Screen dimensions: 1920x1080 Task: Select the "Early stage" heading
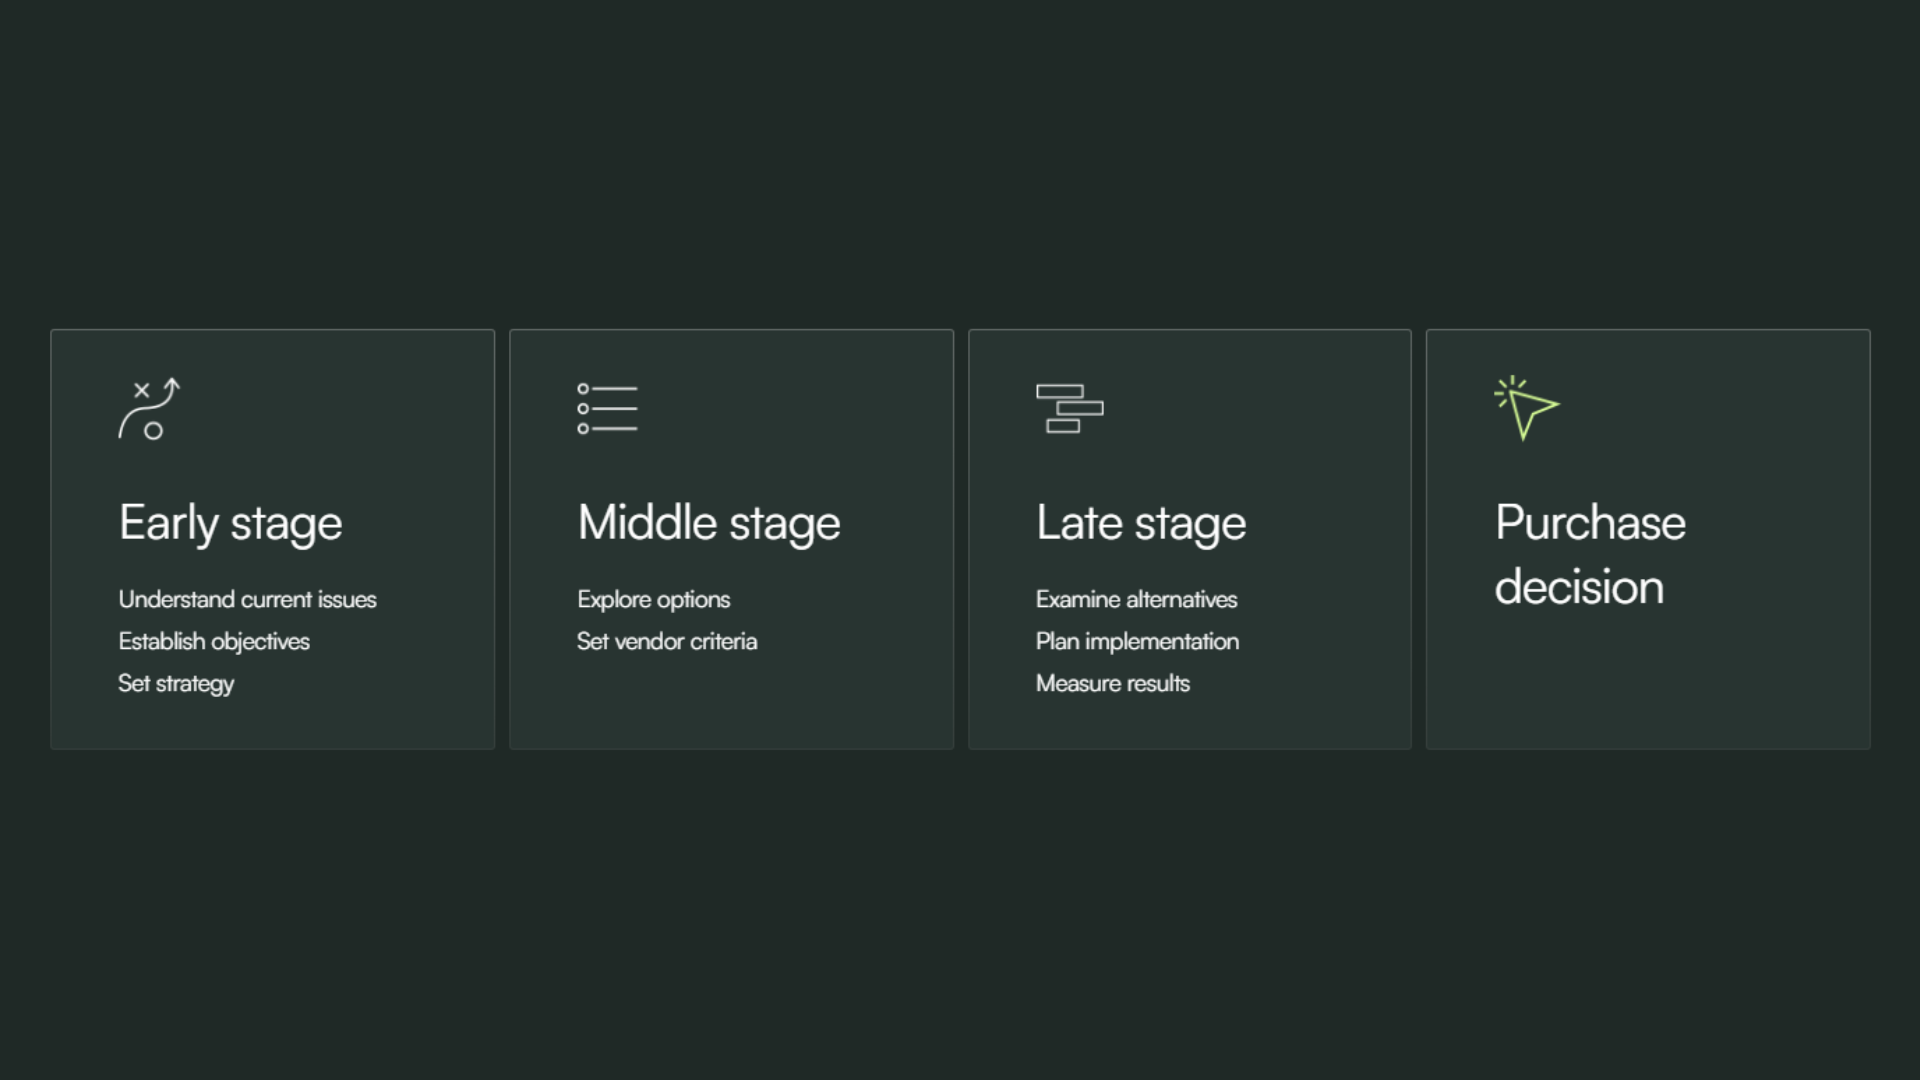click(x=230, y=524)
